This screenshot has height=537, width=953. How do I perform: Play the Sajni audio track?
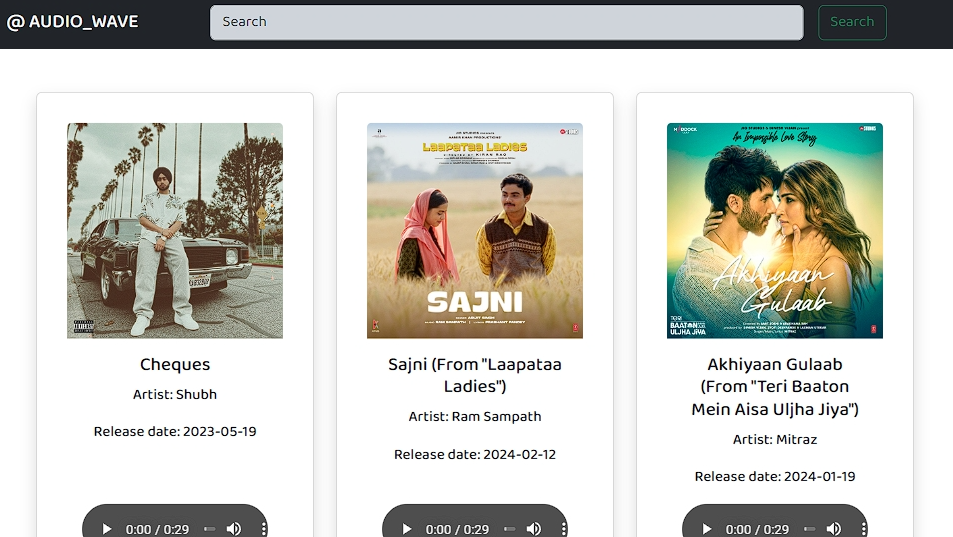[x=407, y=529]
